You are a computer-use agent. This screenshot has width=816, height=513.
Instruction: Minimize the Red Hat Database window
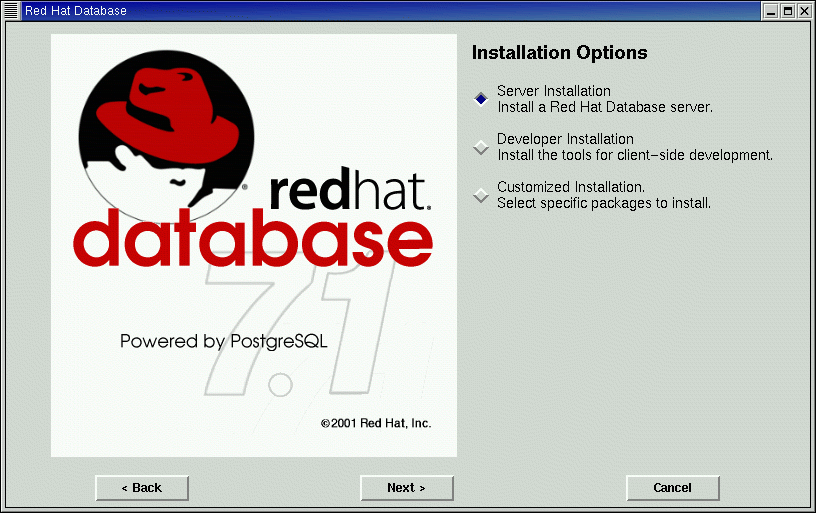click(771, 11)
